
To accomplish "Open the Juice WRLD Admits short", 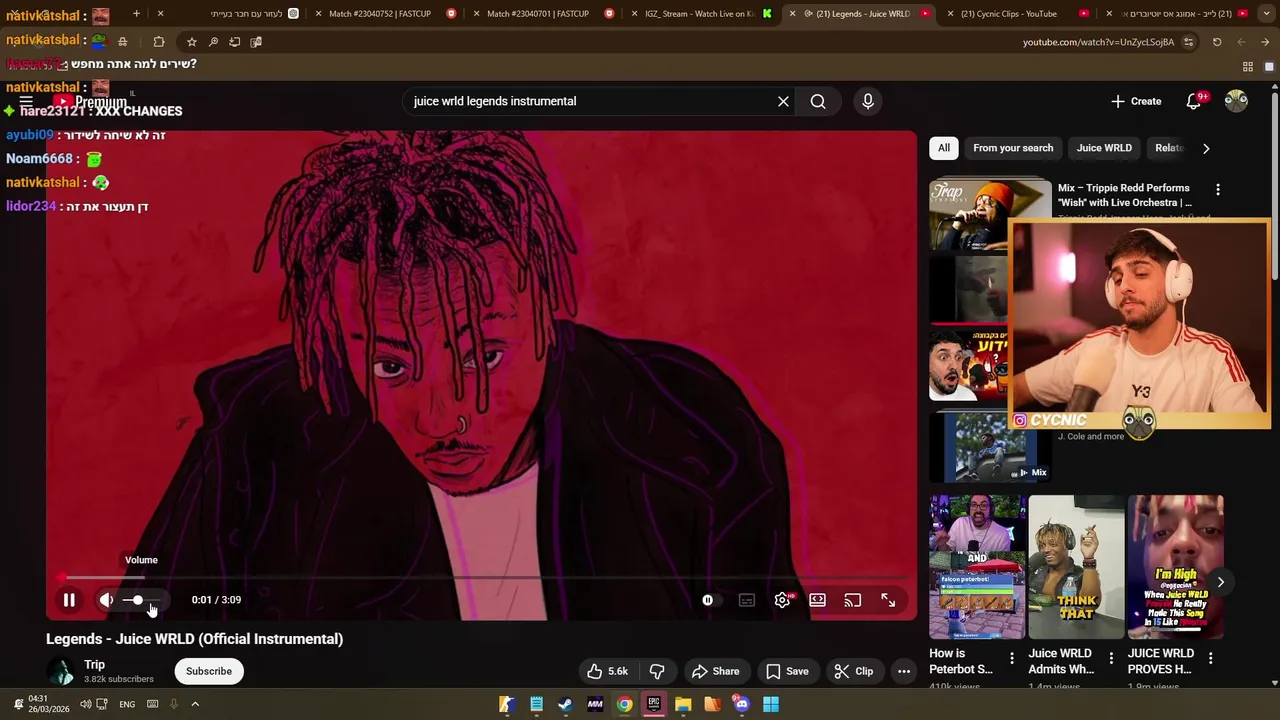I will click(1076, 566).
